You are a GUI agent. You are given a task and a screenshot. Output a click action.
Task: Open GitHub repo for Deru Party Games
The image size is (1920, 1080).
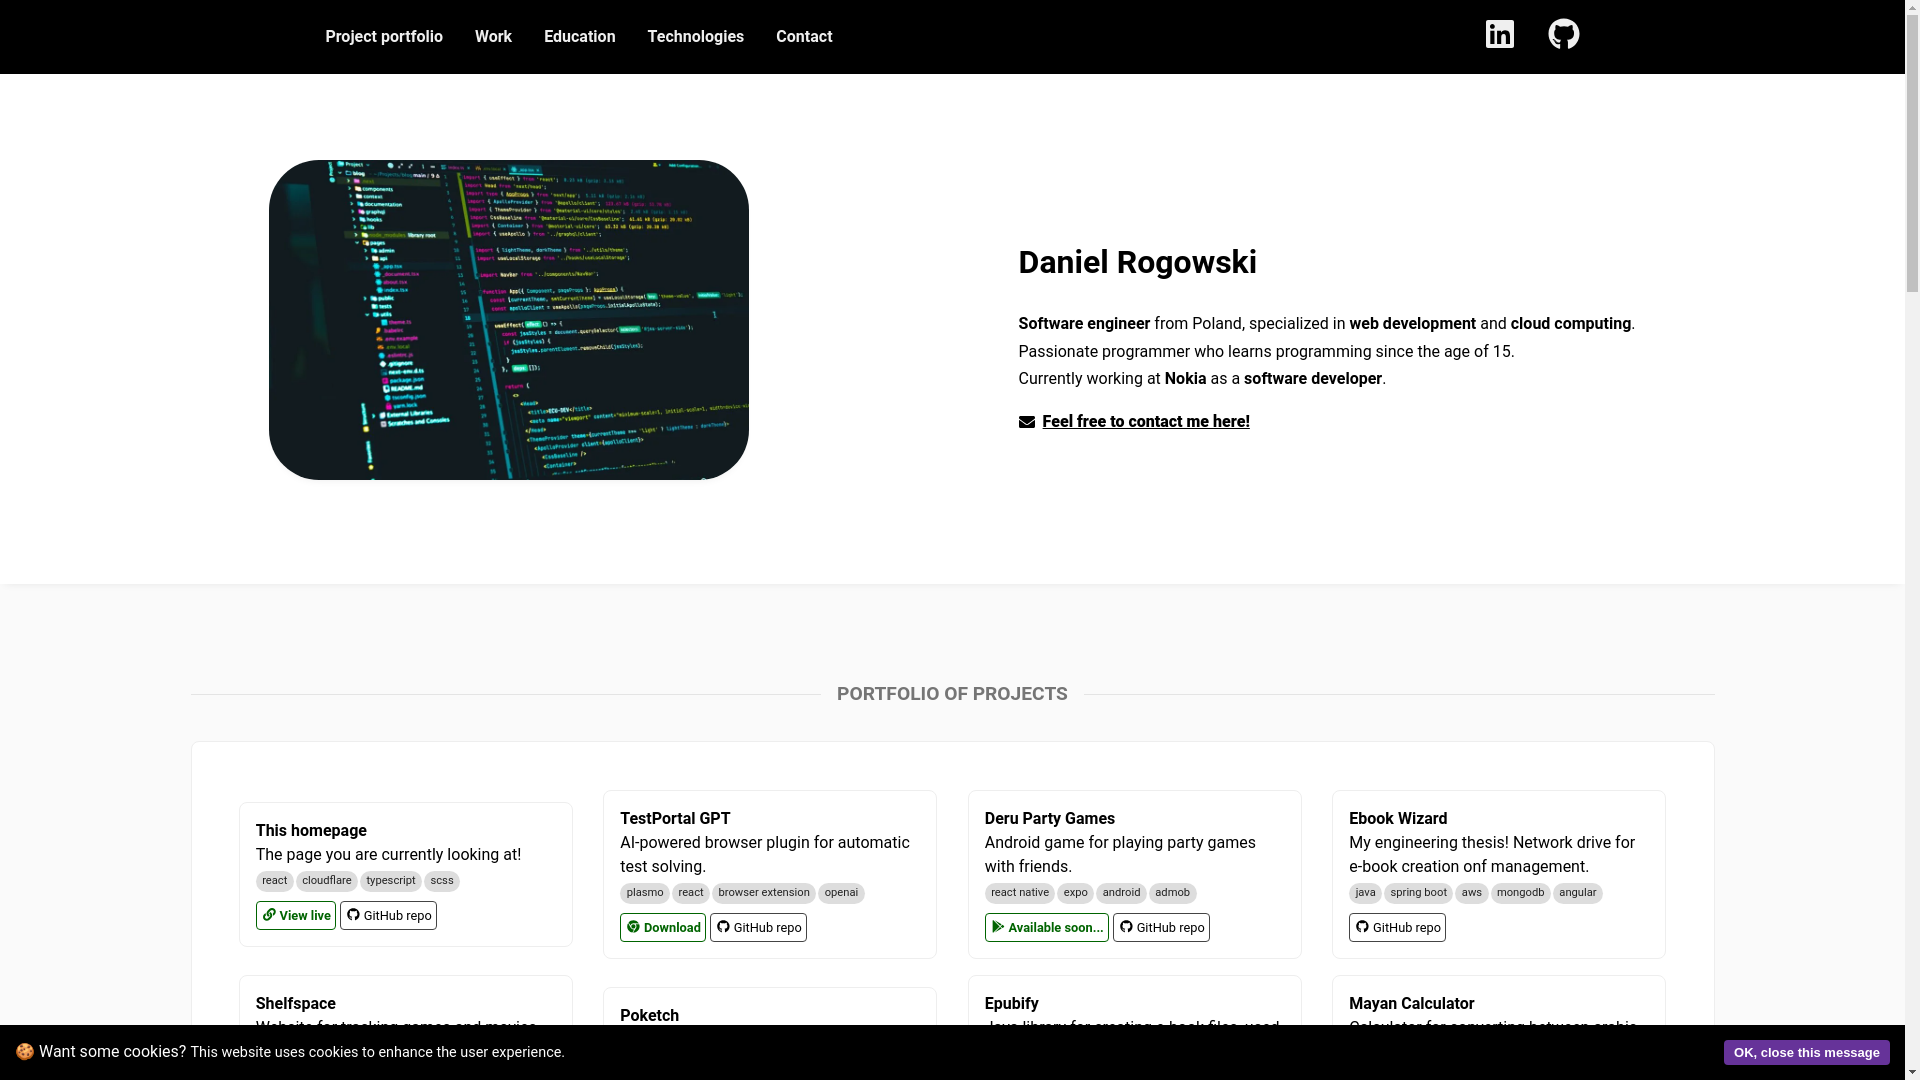tap(1161, 928)
